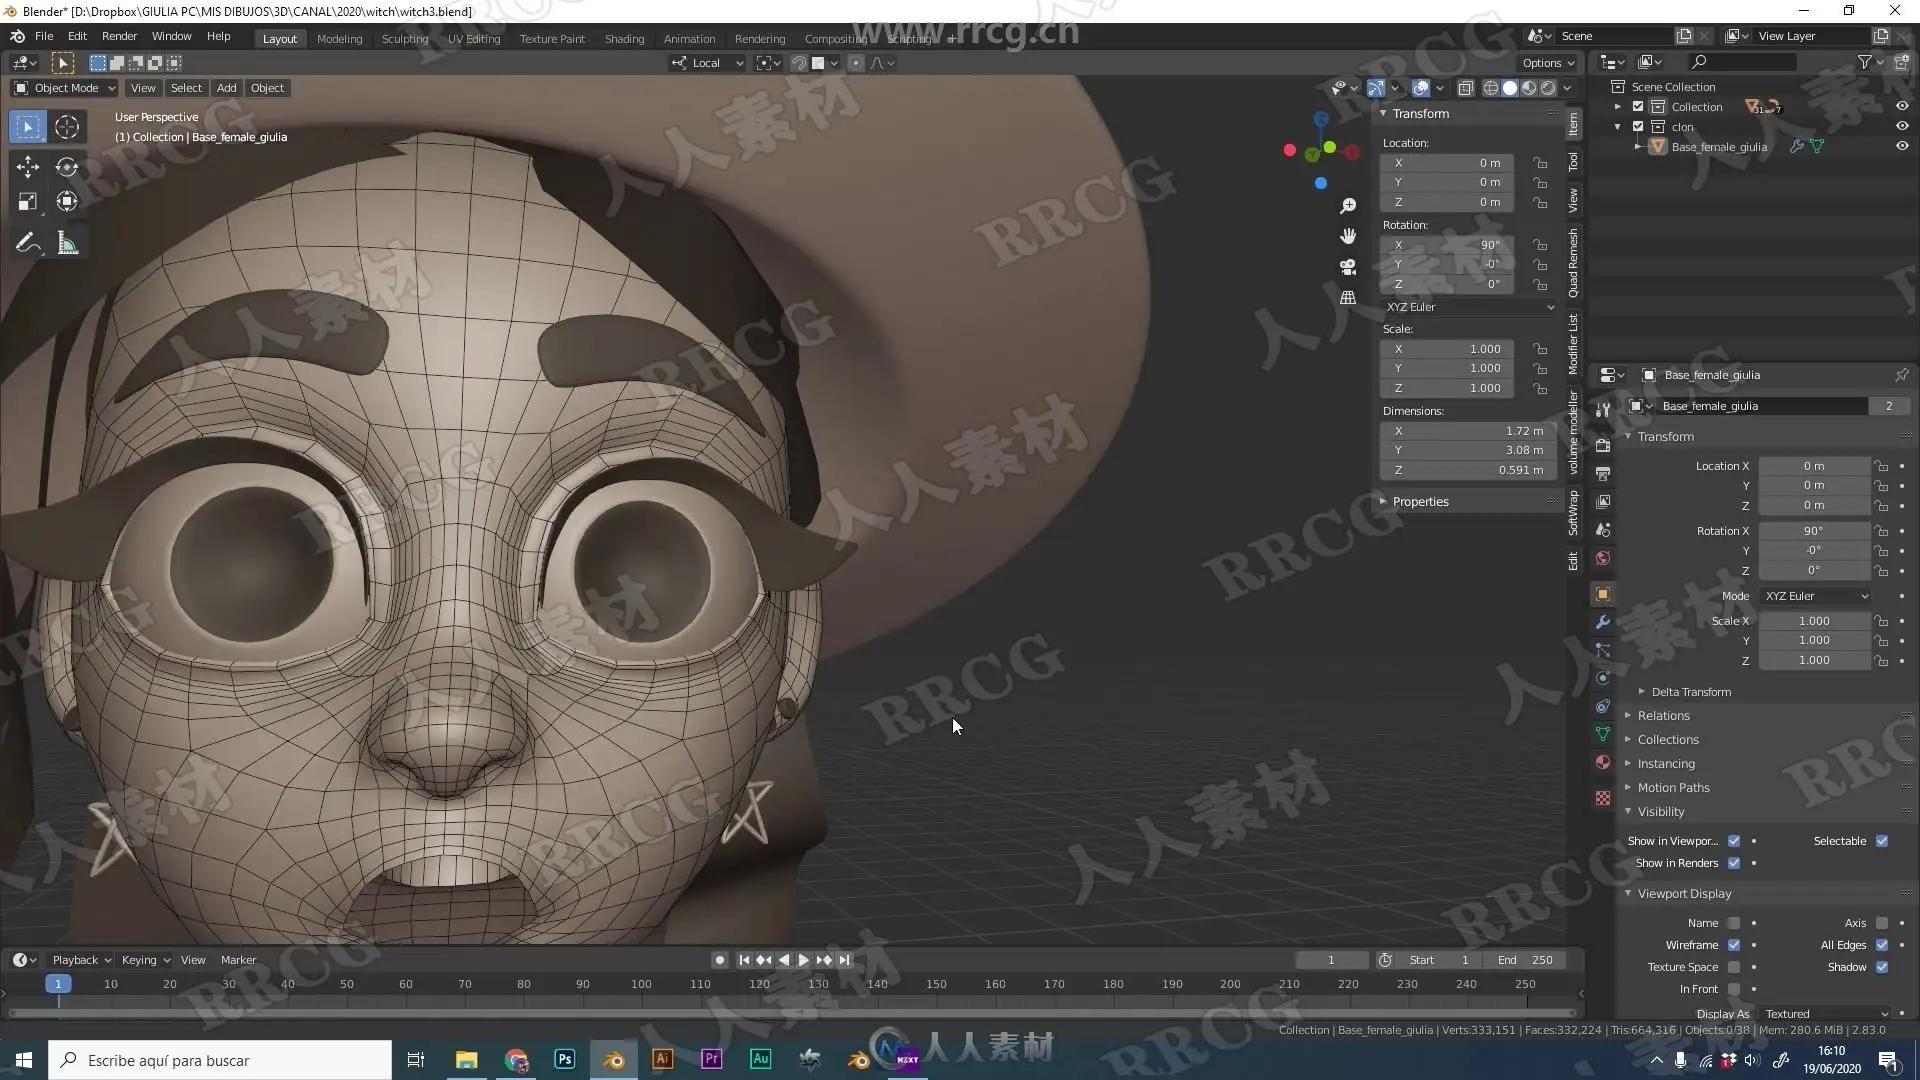Image resolution: width=1920 pixels, height=1080 pixels.
Task: Click the viewport zoom magnifier icon
Action: [x=1348, y=206]
